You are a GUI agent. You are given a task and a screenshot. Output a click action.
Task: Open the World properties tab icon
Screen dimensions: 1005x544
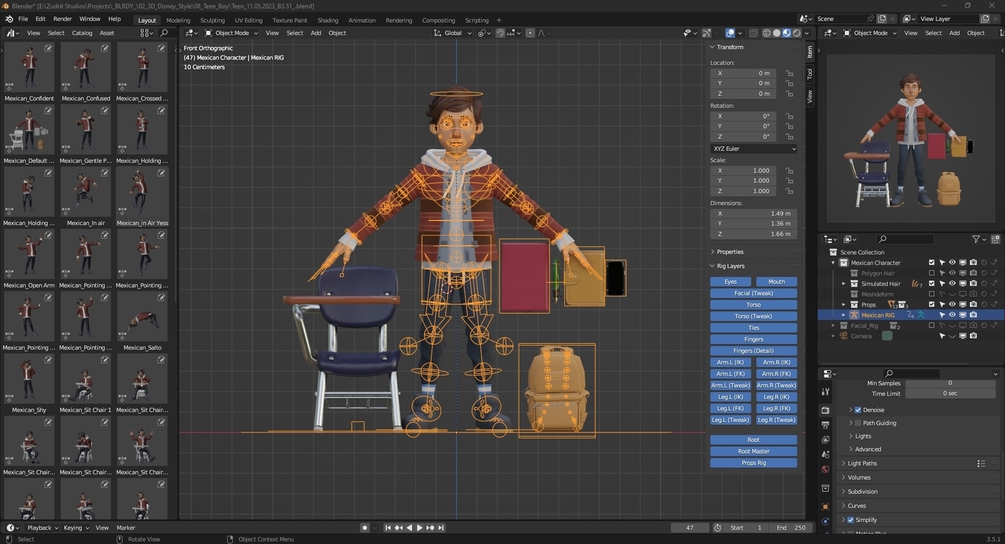tap(825, 469)
